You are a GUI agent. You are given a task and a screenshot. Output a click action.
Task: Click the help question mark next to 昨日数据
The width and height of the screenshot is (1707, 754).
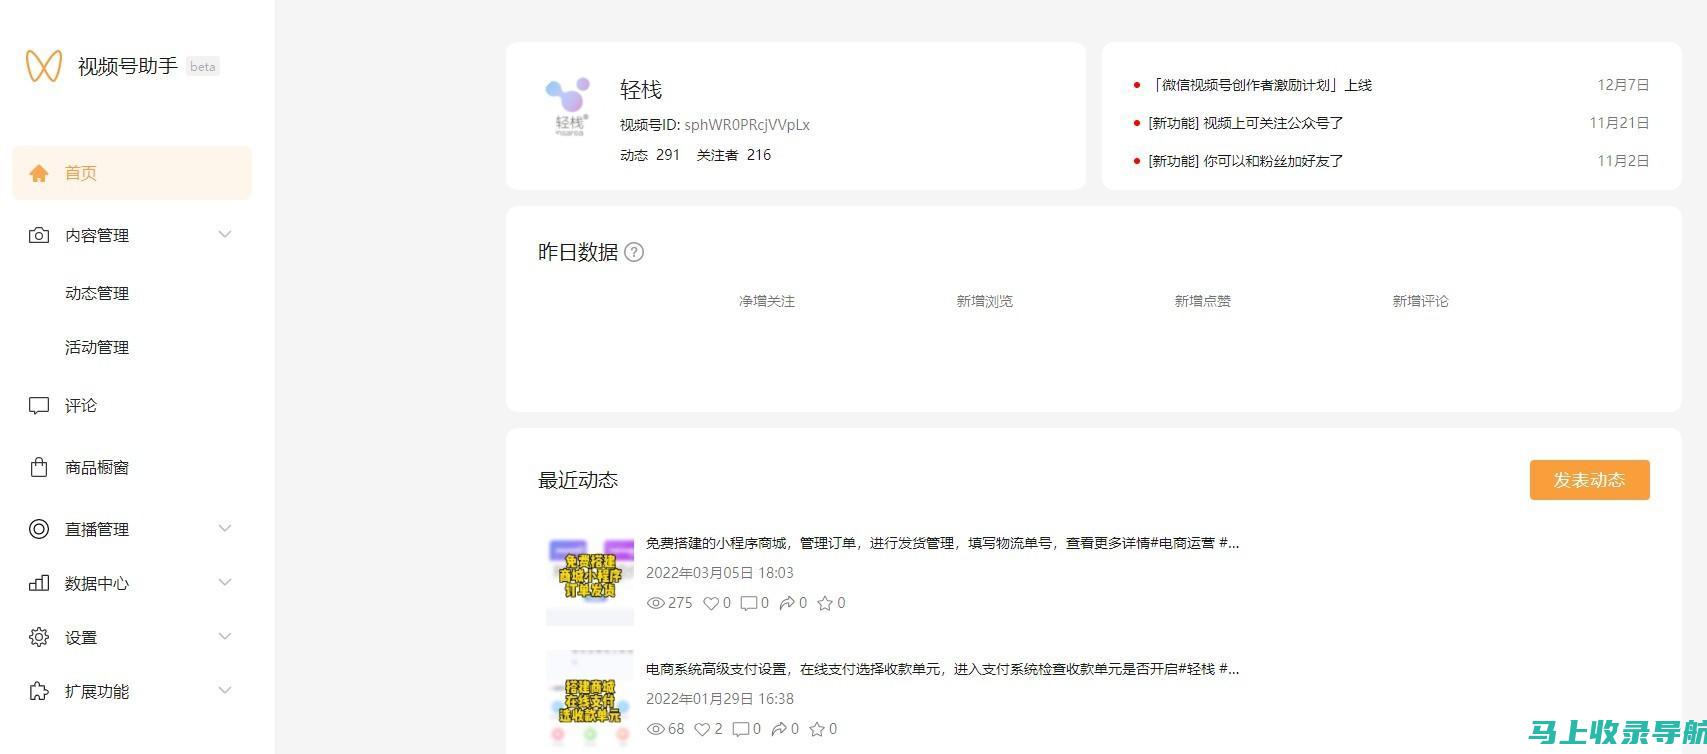[634, 252]
